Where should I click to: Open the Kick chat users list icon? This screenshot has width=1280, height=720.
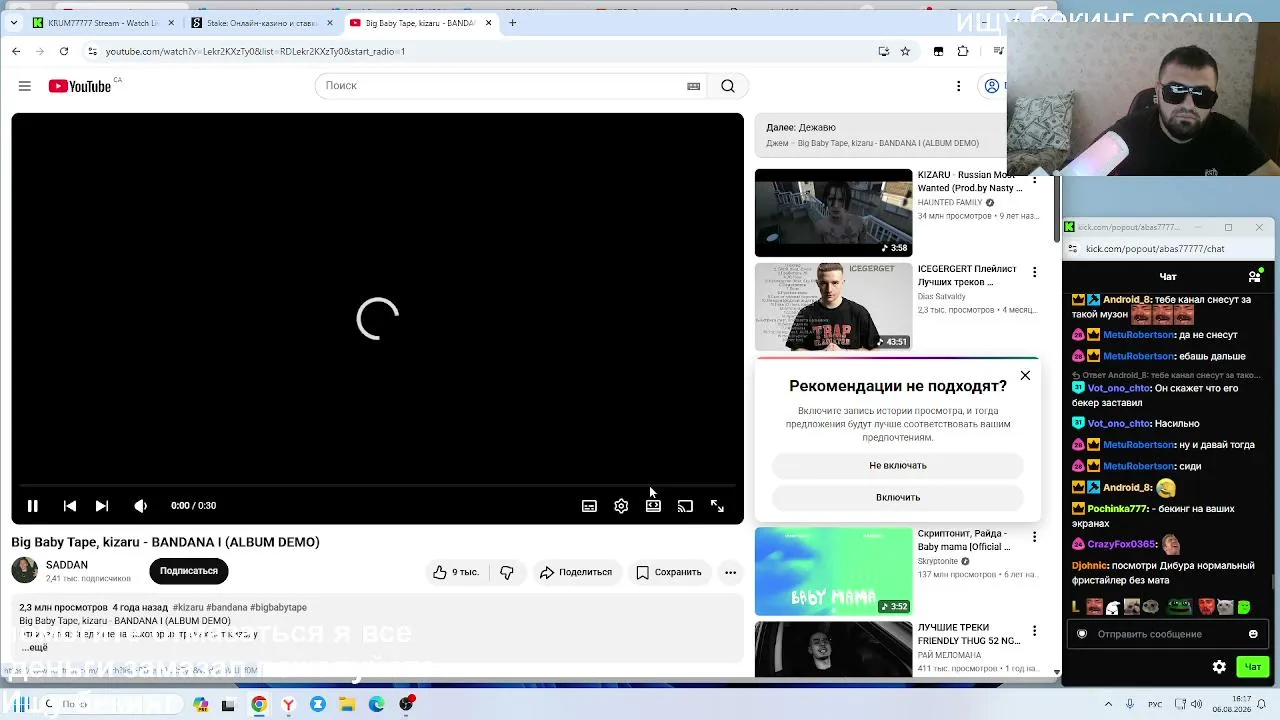tap(1254, 276)
